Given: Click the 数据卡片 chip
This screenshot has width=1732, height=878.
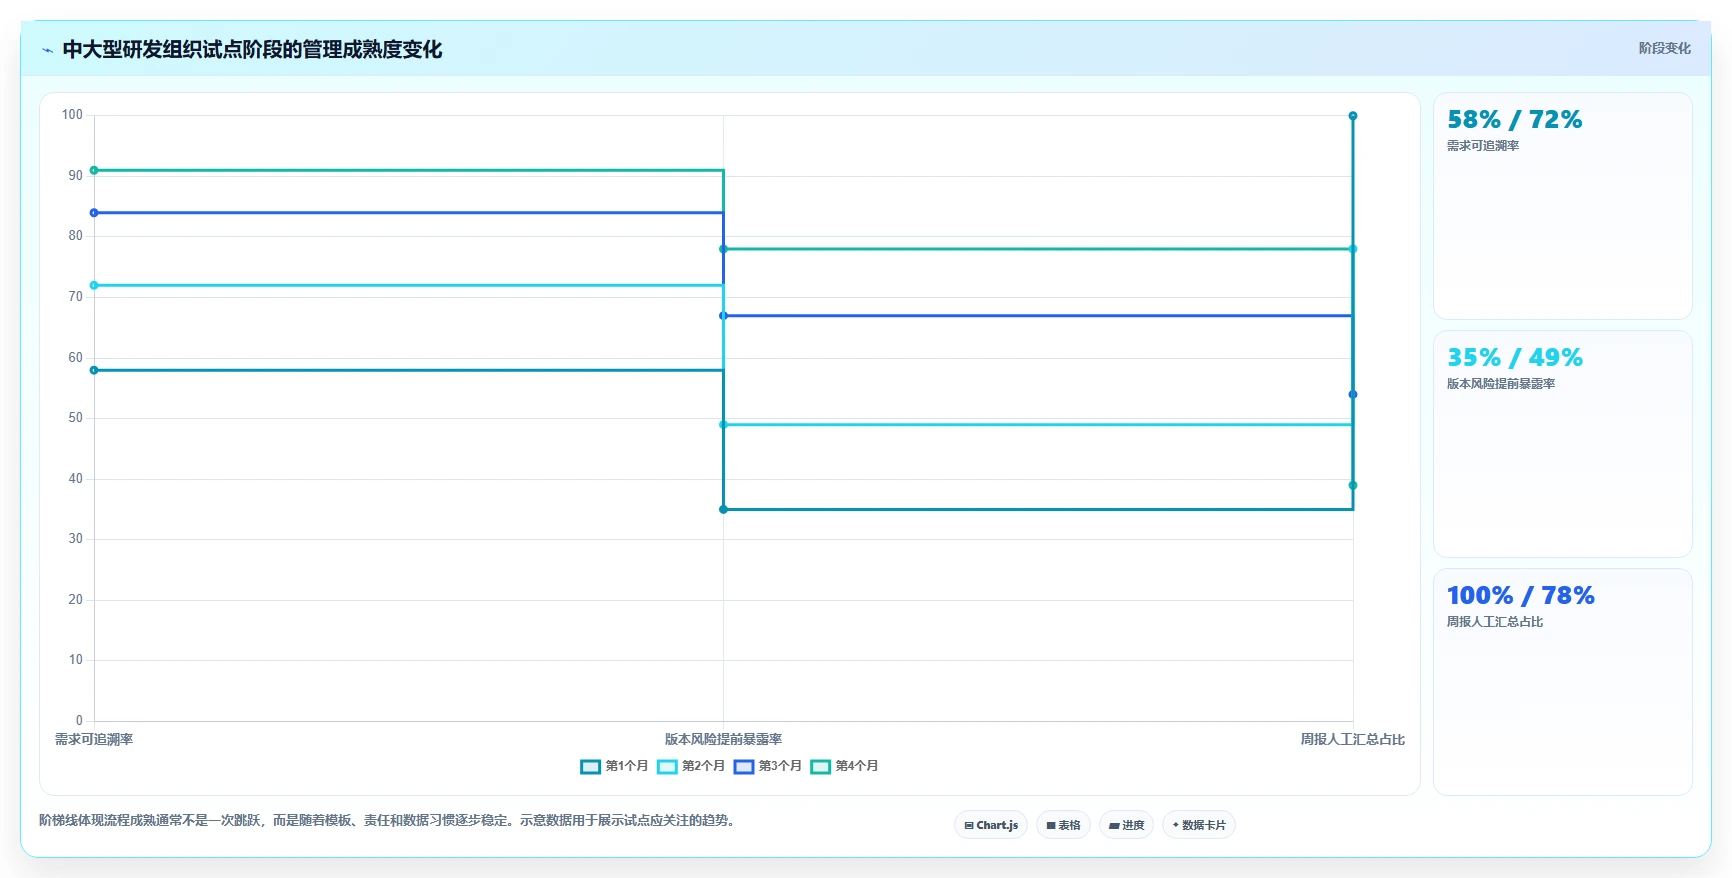Looking at the screenshot, I should click(1199, 825).
